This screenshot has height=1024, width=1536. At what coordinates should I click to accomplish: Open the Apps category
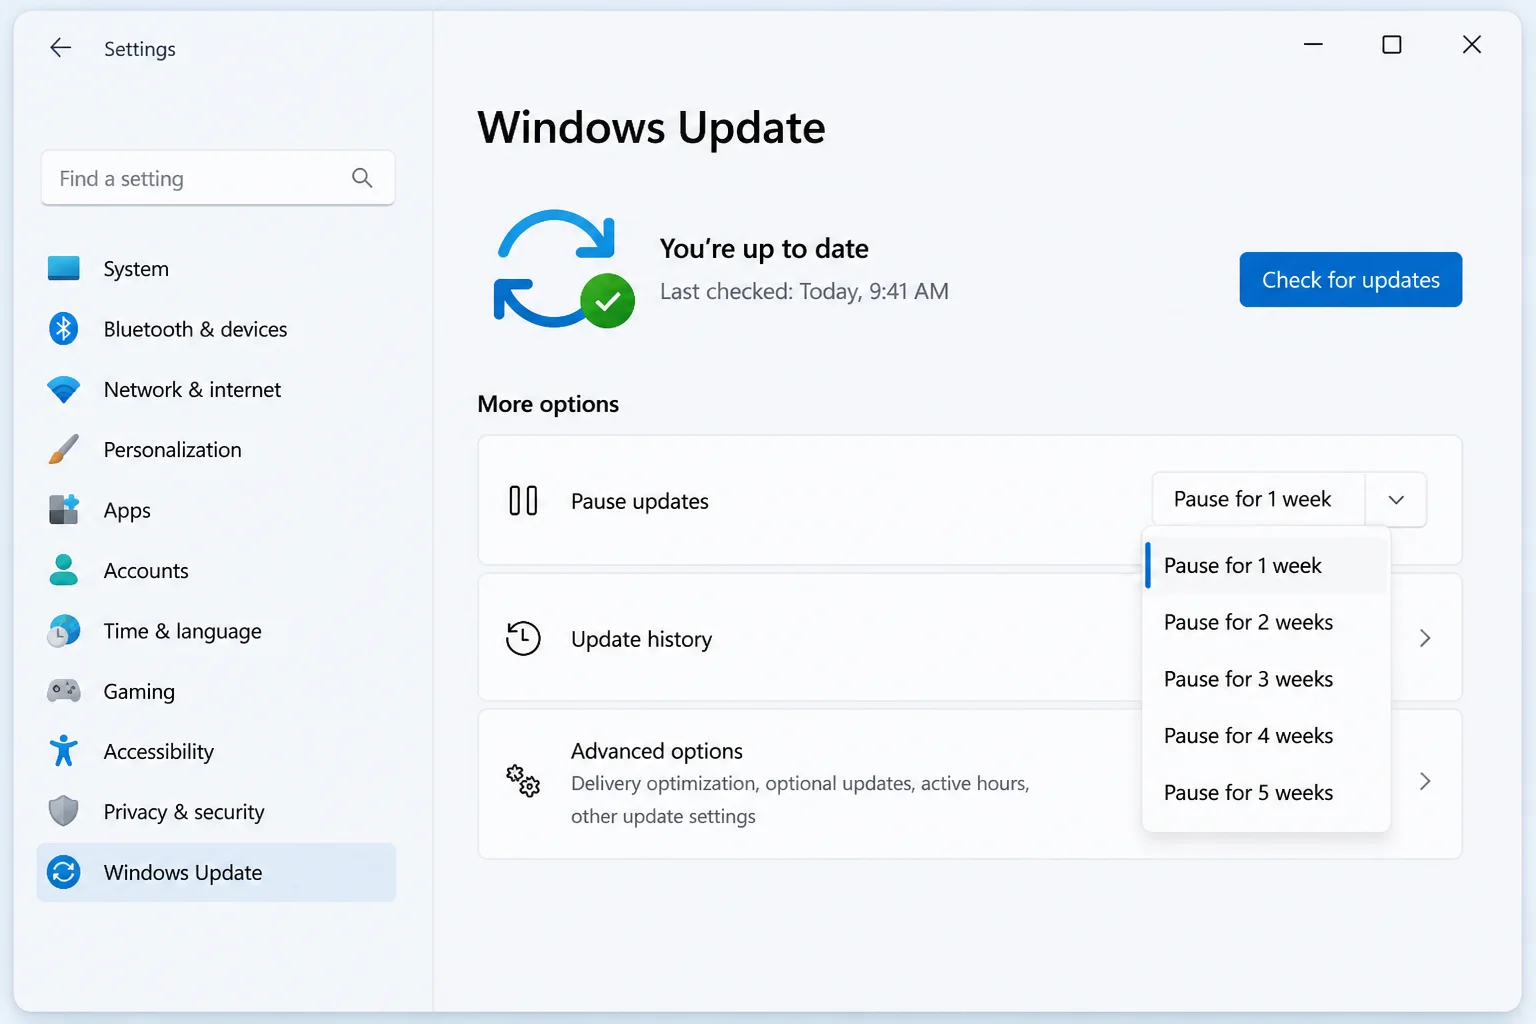216,510
